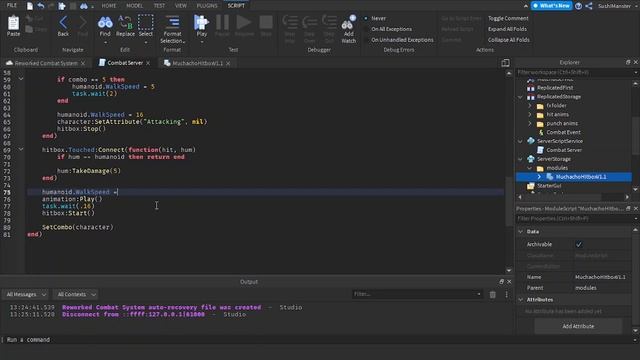The width and height of the screenshot is (640, 360).
Task: Open the All Messages dropdown
Action: coord(26,294)
